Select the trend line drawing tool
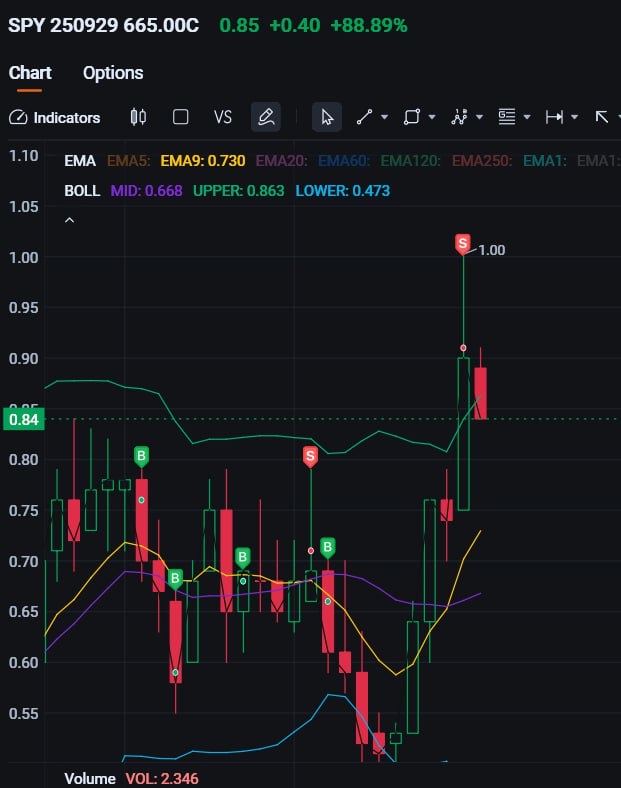The image size is (621, 788). click(x=364, y=117)
